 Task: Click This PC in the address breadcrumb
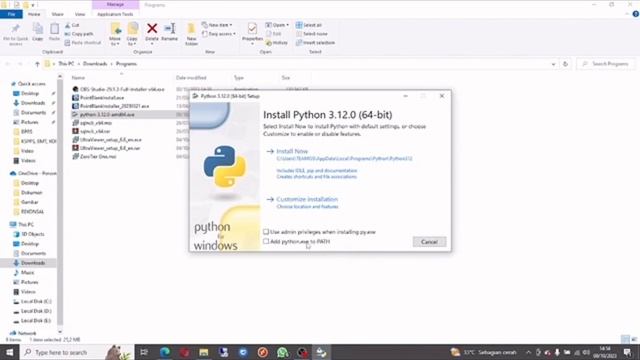coord(66,64)
